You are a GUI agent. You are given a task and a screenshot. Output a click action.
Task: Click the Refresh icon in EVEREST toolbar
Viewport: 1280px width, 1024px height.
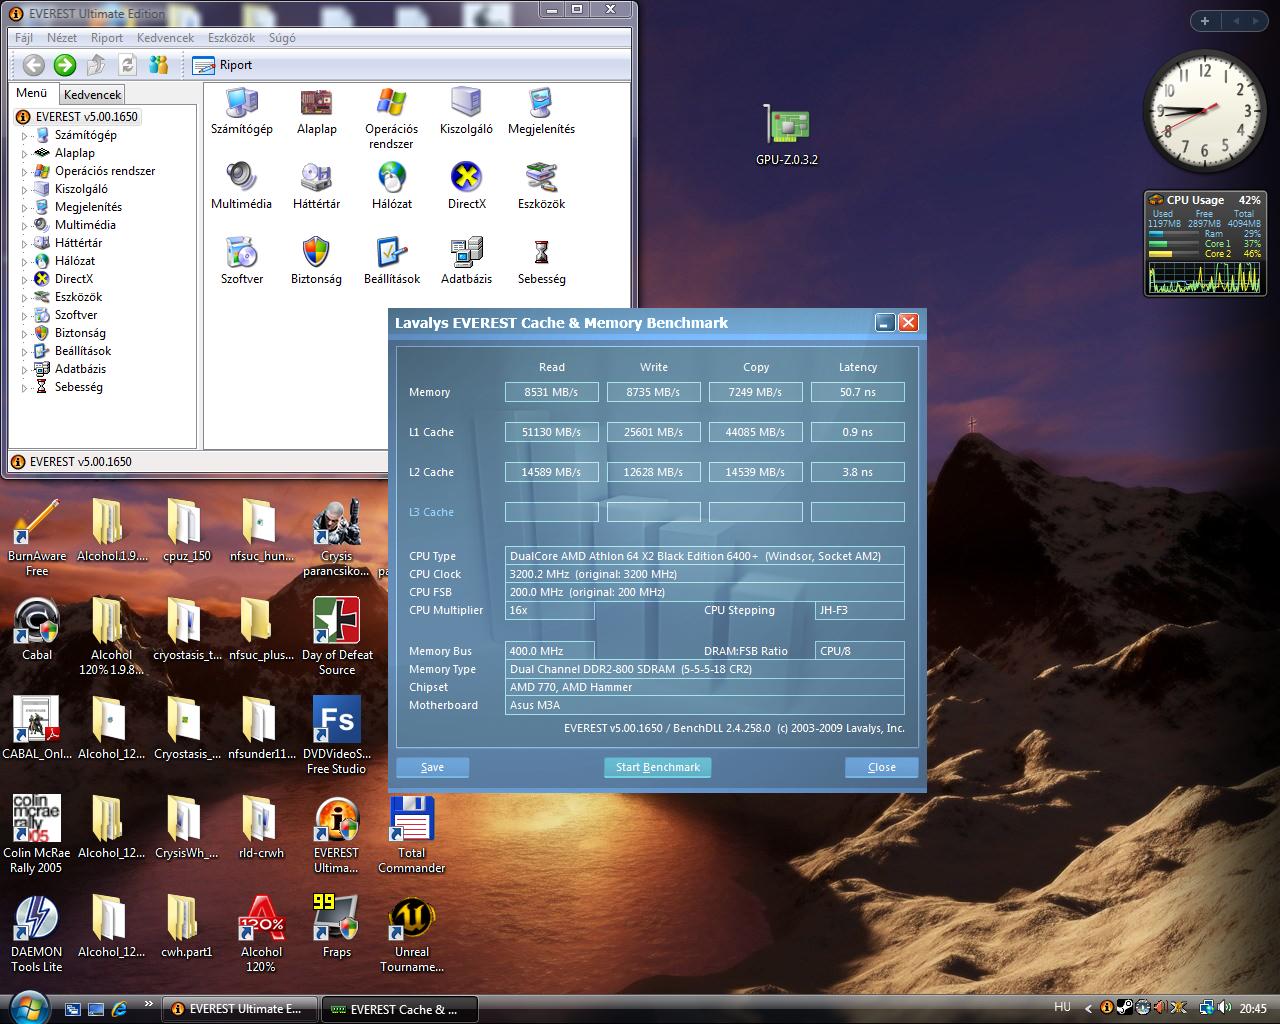tap(127, 65)
